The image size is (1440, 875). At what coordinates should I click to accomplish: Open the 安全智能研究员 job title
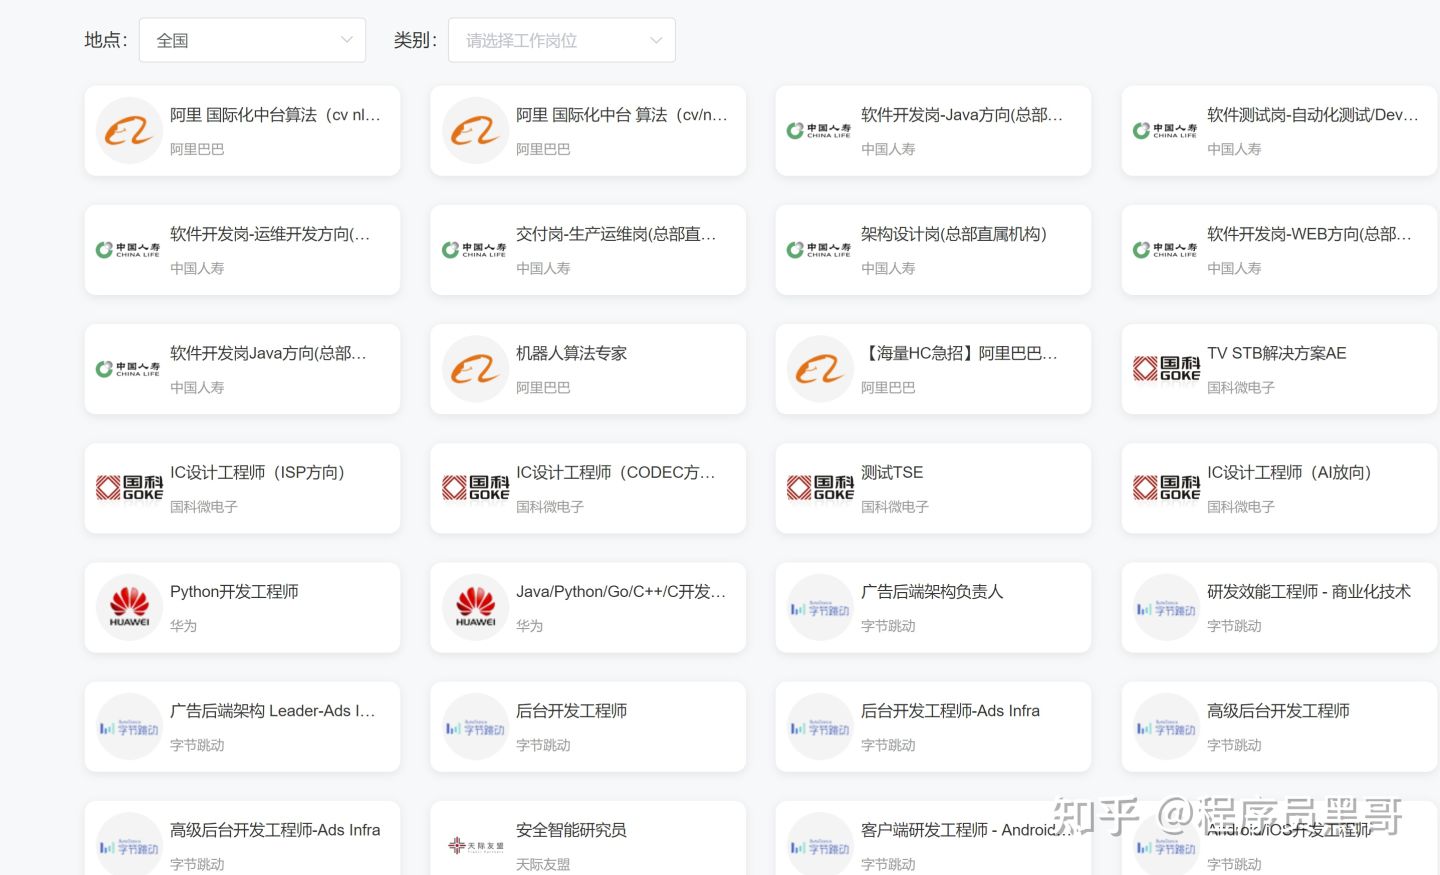click(x=571, y=830)
